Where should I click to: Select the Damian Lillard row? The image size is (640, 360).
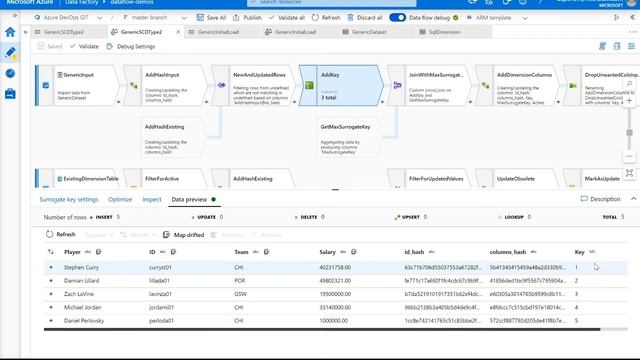336,281
